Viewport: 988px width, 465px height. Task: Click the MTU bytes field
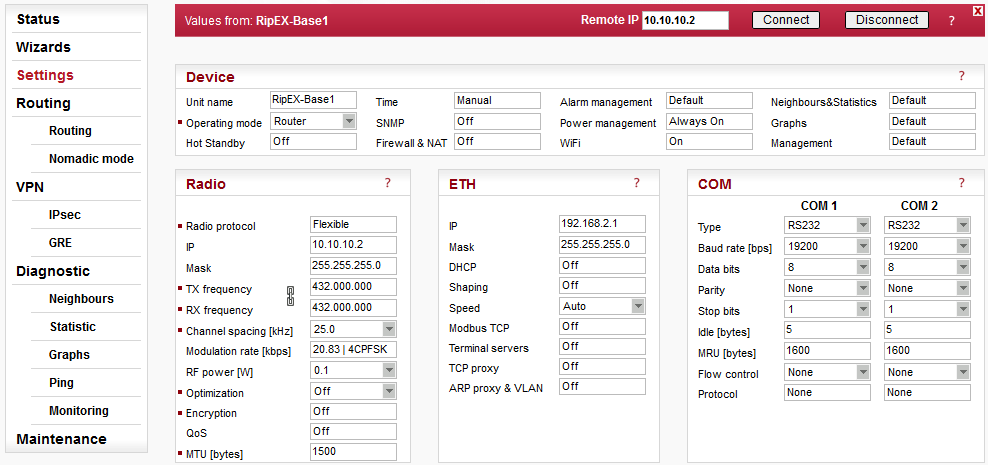(x=353, y=452)
